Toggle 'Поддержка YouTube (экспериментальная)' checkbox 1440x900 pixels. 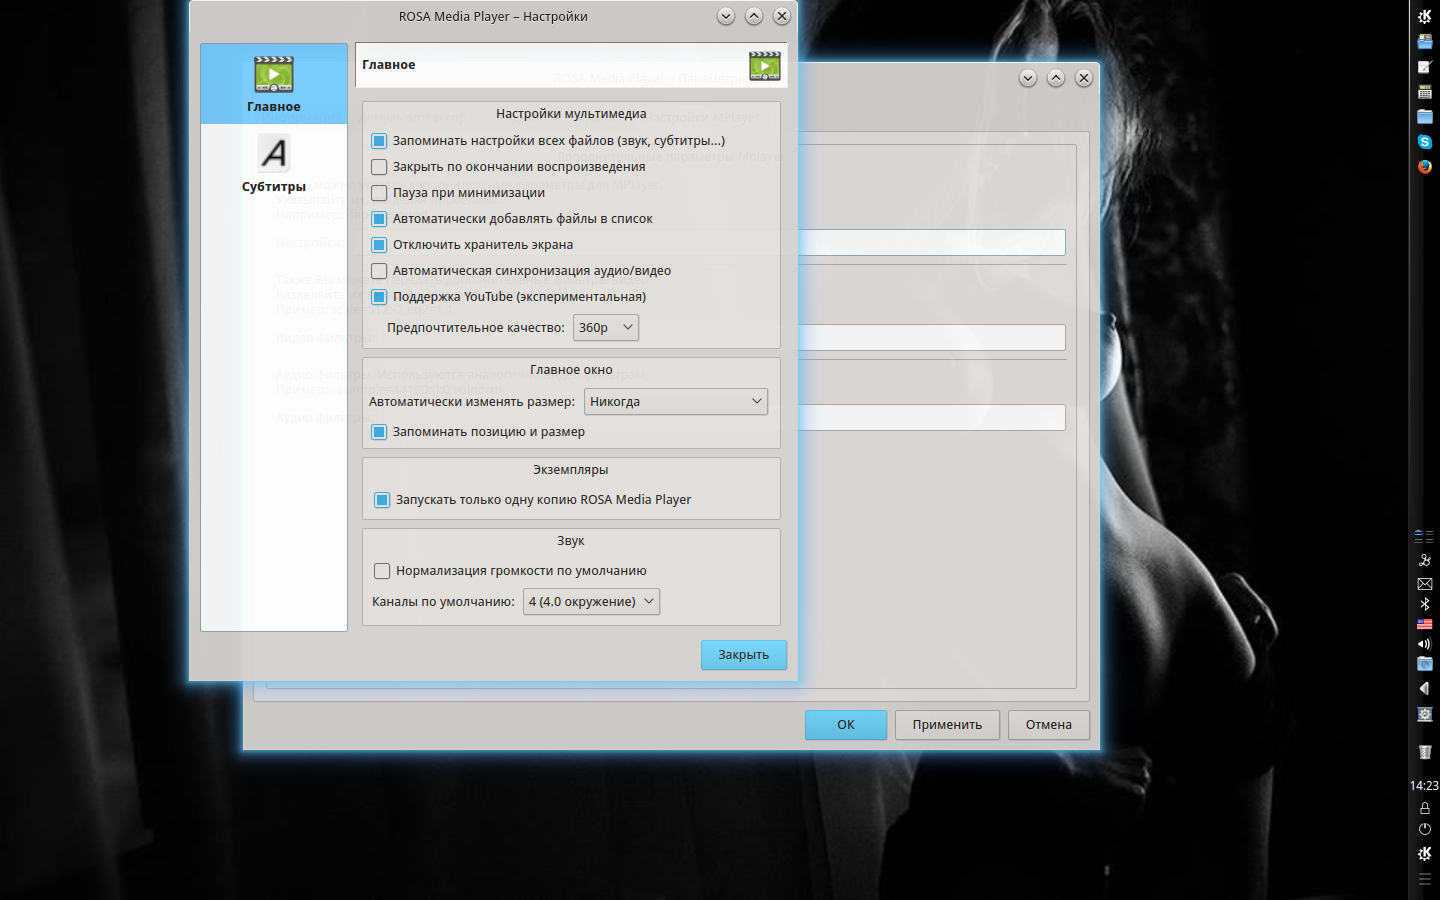point(379,297)
